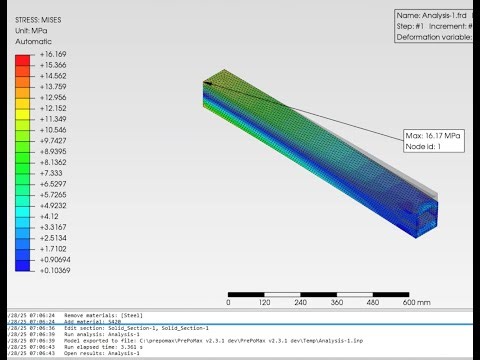Click legend value +8.9395
Screen dimensions: 480x360
[53, 152]
